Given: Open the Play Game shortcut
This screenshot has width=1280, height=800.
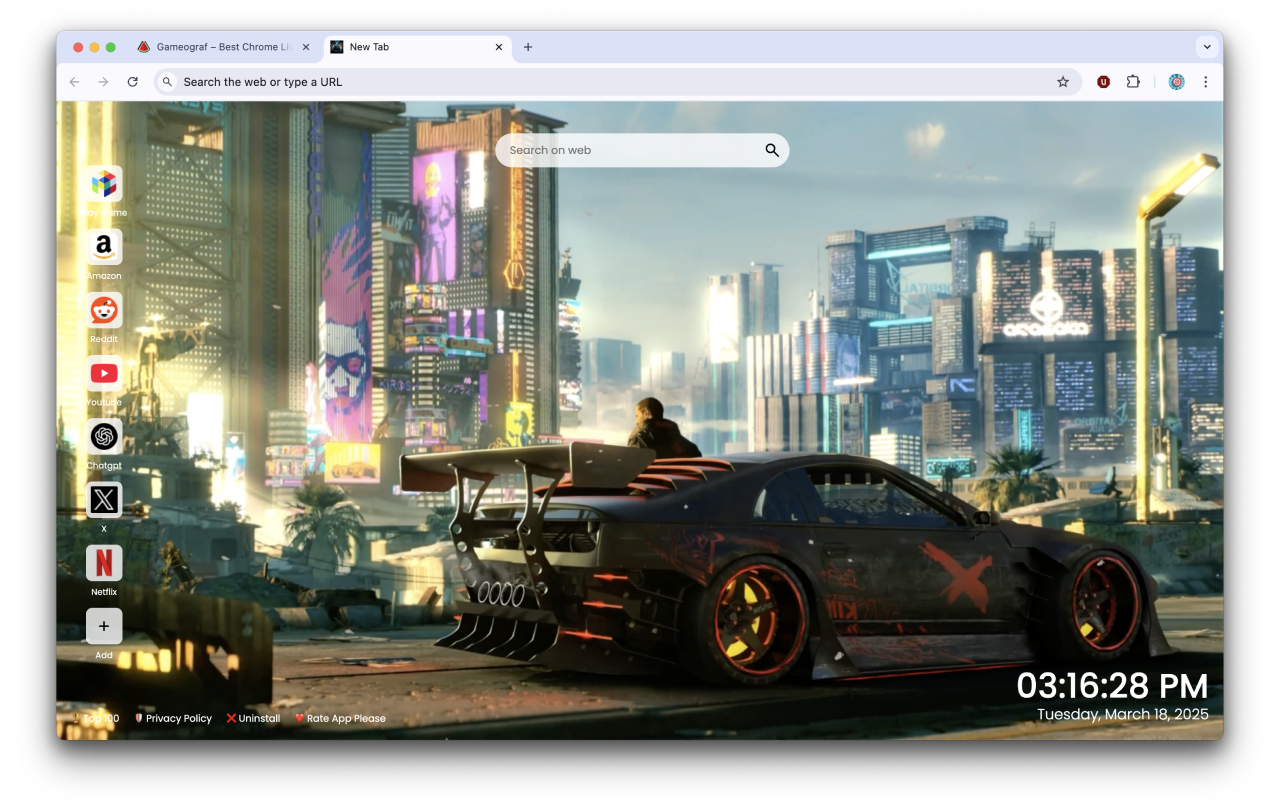Looking at the screenshot, I should pos(104,184).
